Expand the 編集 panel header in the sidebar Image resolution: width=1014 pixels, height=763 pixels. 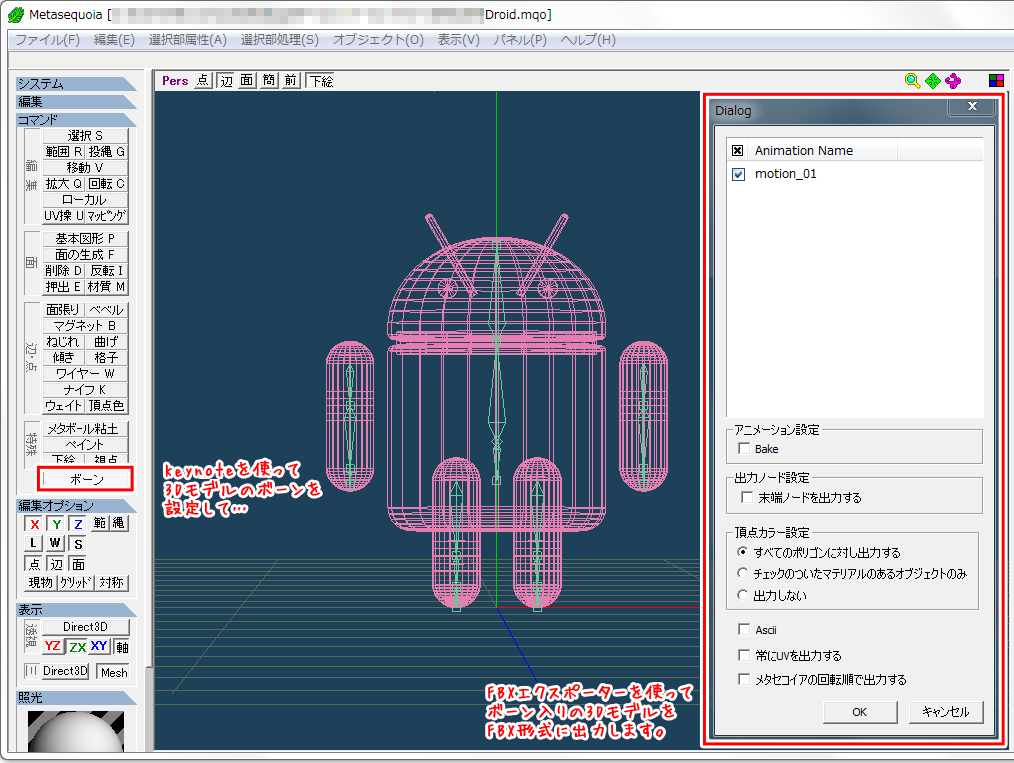pyautogui.click(x=76, y=102)
